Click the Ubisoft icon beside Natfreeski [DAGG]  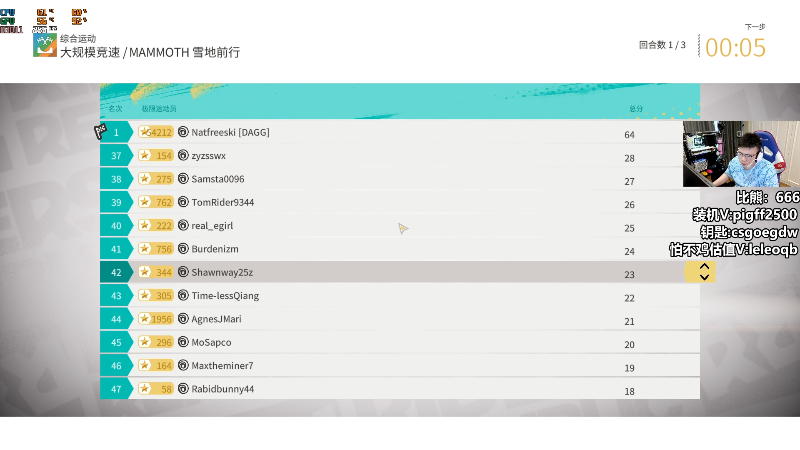(183, 132)
